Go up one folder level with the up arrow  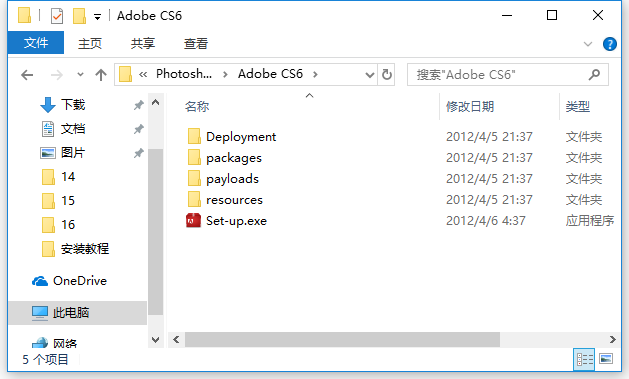101,75
